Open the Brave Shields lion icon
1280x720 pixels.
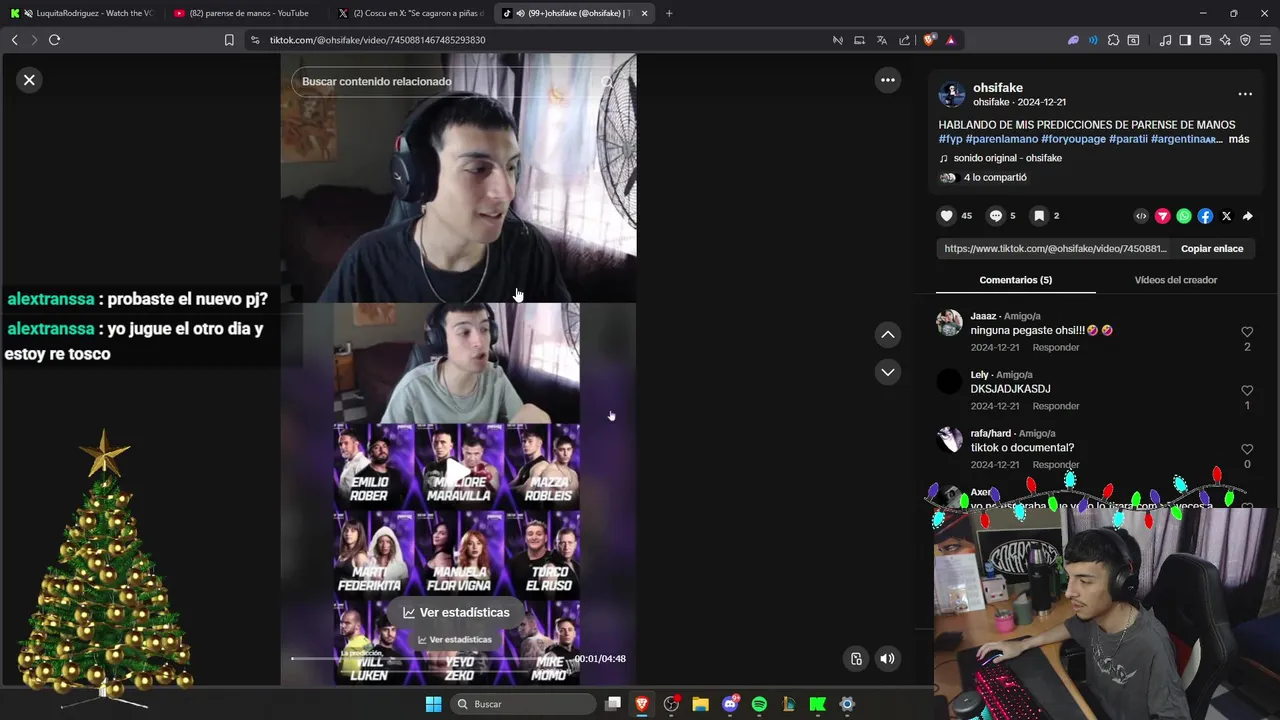pyautogui.click(x=929, y=40)
